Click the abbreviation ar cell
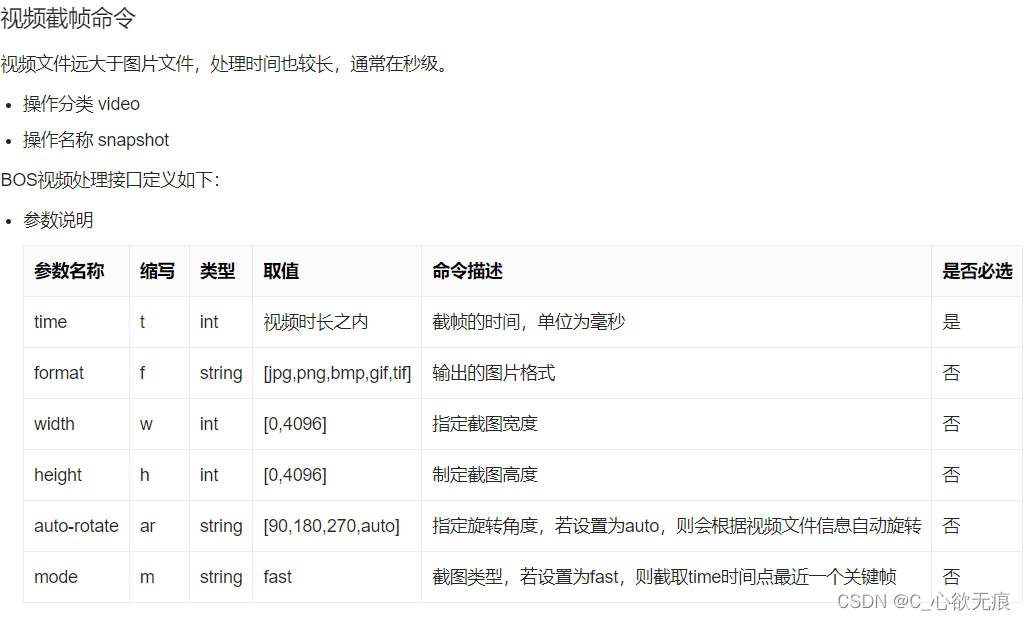The image size is (1026, 620). click(147, 526)
